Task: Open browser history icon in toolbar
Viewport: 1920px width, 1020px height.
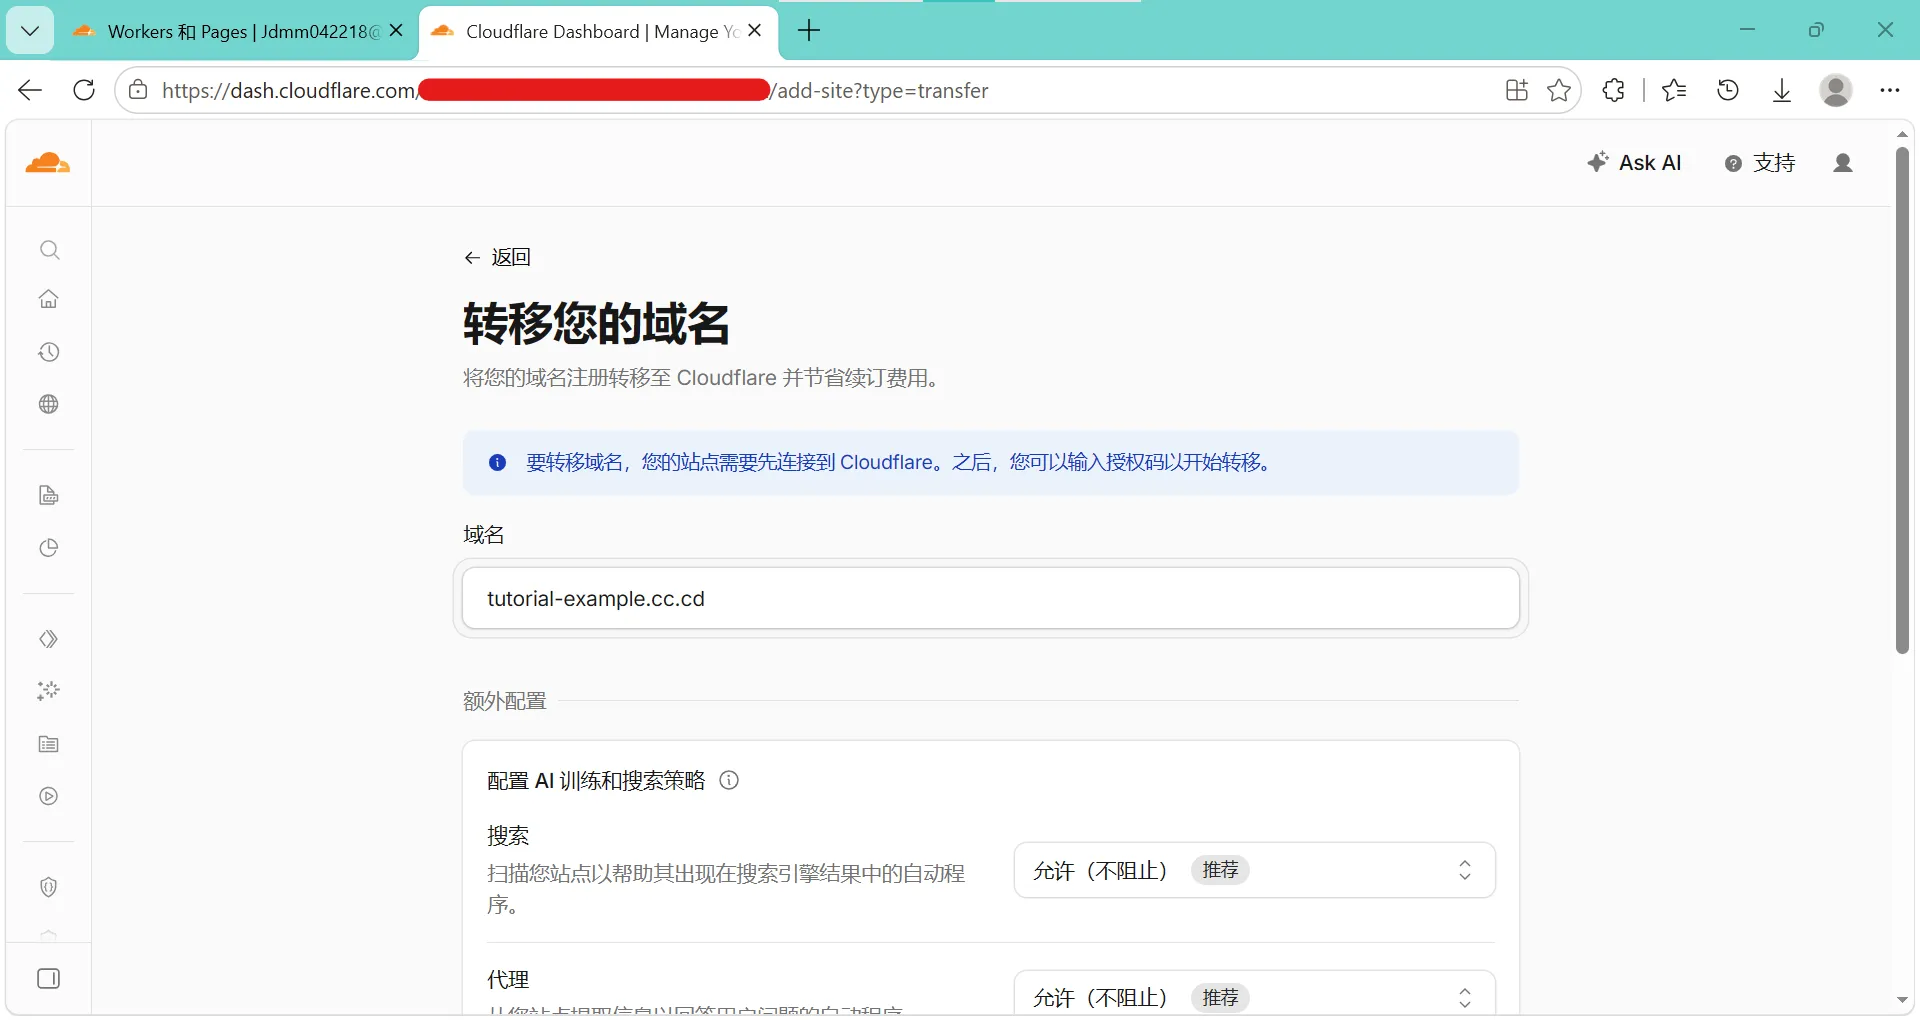Action: tap(1728, 90)
